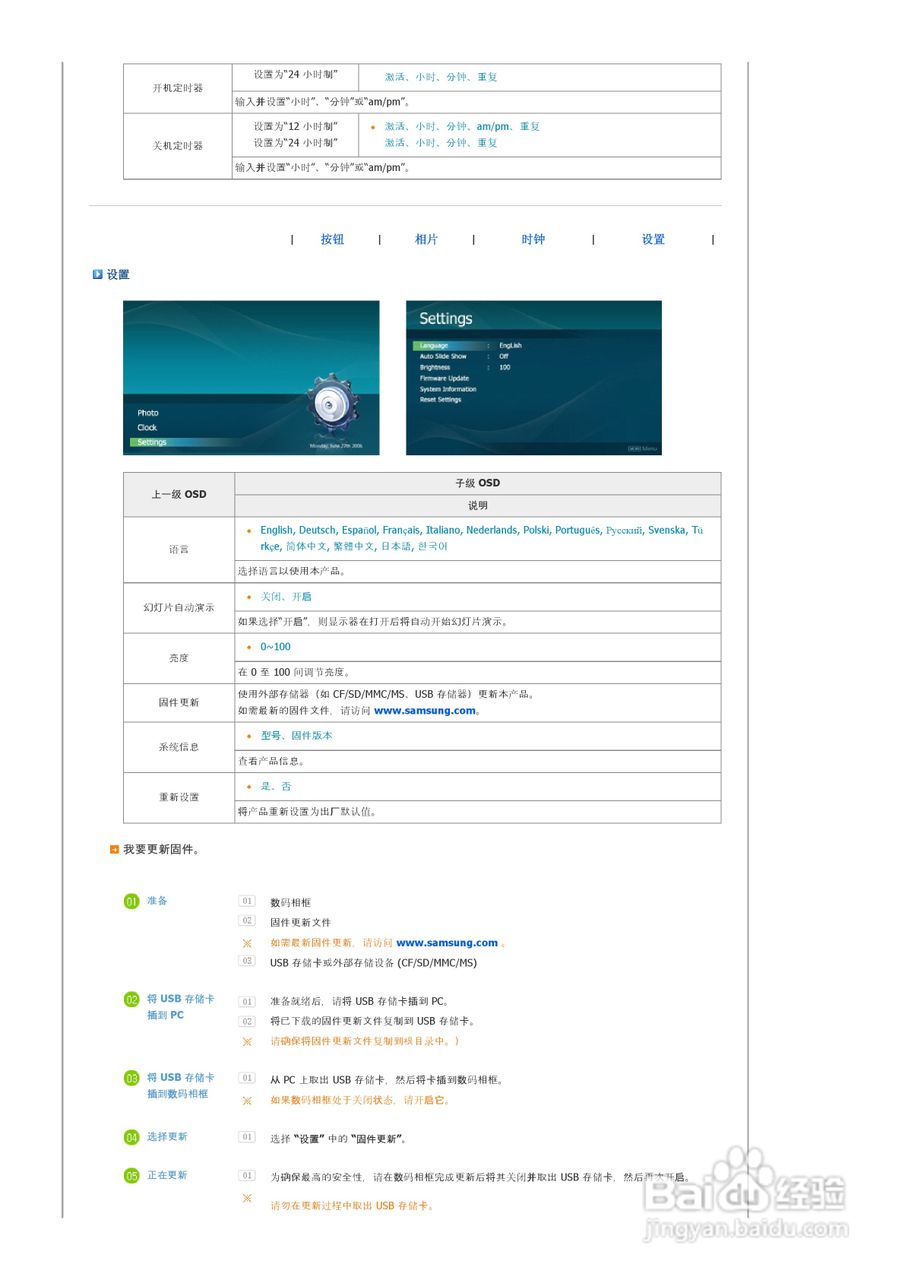This screenshot has height=1280, width=905.
Task: Click the 开机定时器 table cell
Action: (x=178, y=88)
